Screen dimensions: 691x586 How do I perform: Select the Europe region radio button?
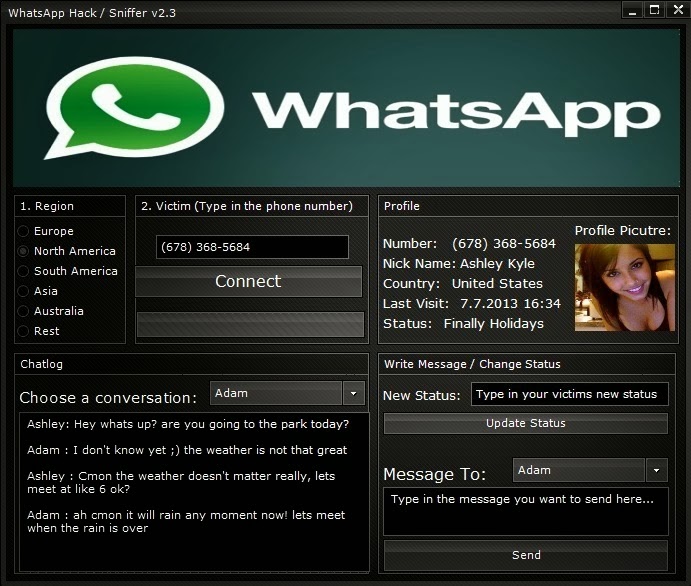pyautogui.click(x=23, y=231)
